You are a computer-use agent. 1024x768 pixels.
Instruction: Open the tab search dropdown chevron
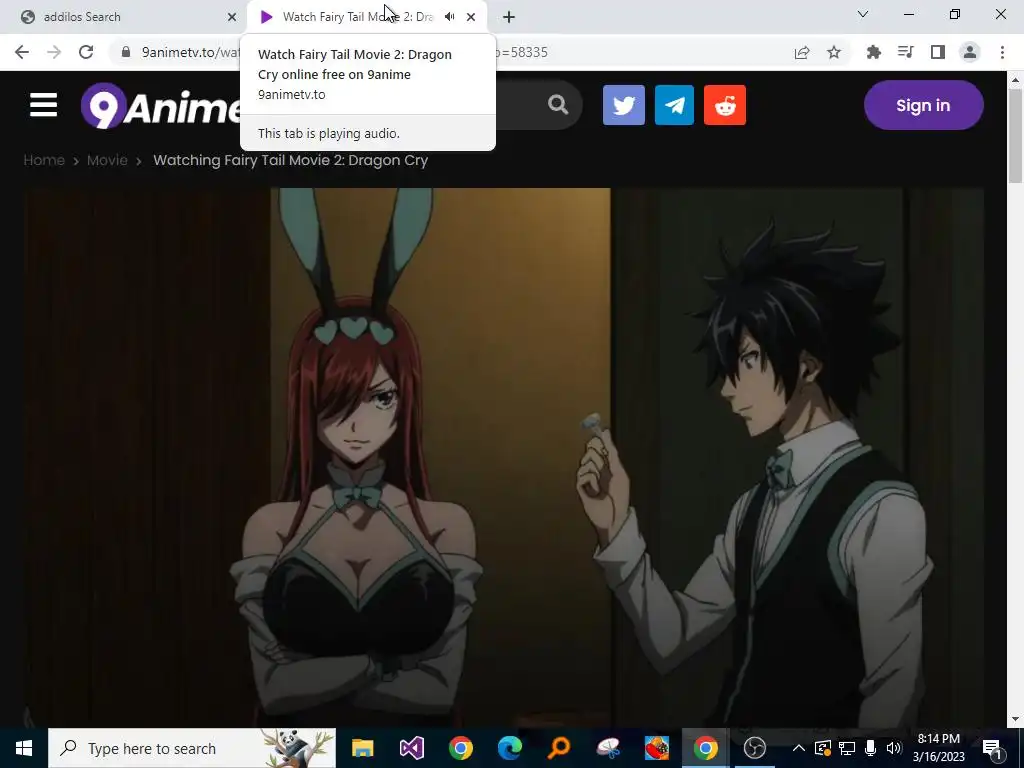[863, 14]
